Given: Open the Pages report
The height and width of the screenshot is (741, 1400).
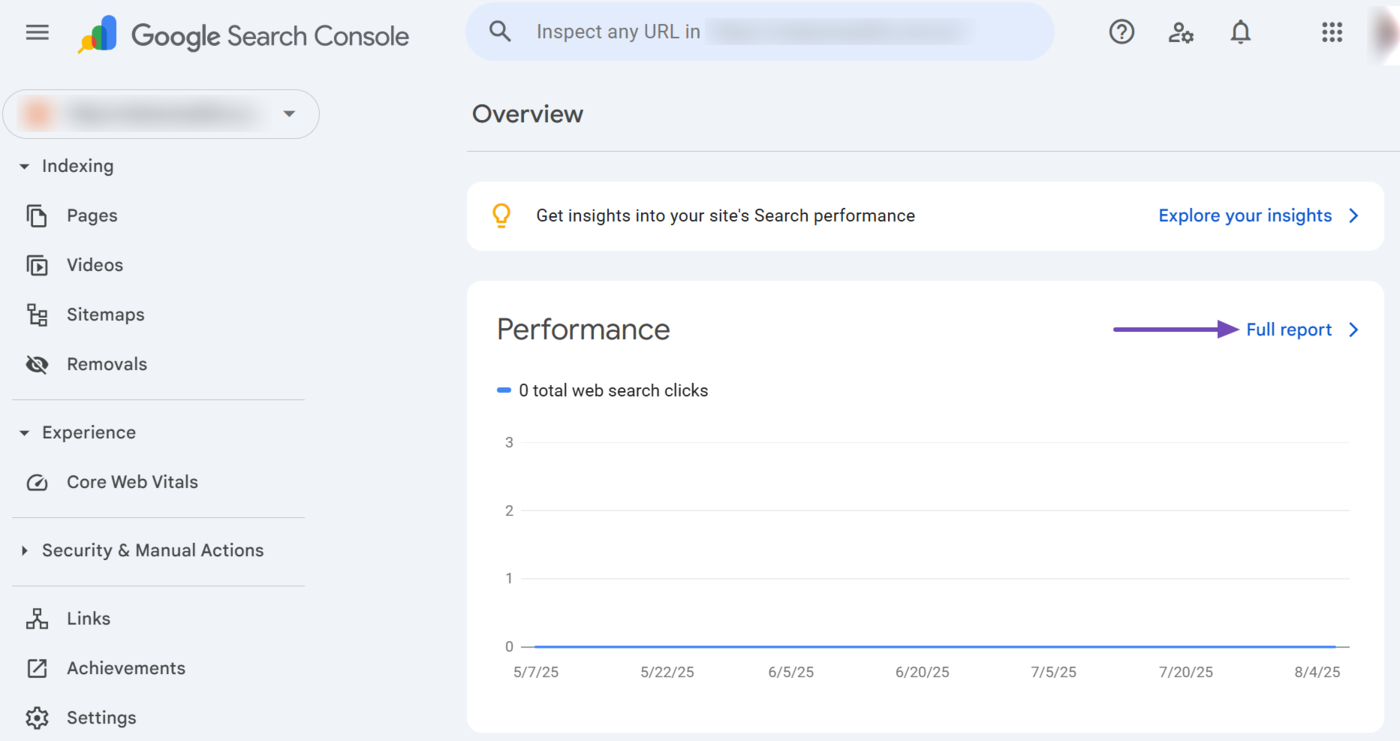Looking at the screenshot, I should click(91, 216).
